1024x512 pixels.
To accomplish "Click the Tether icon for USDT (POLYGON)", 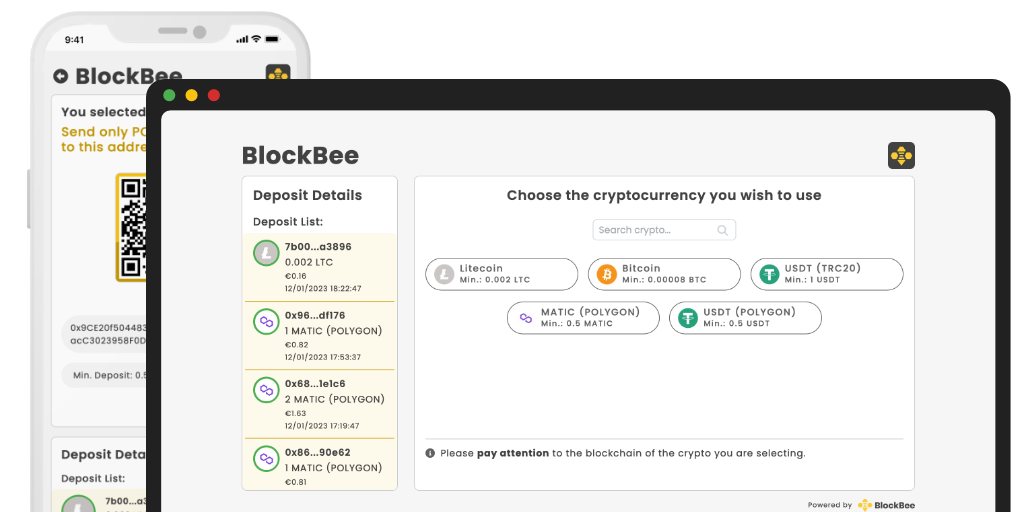I will click(688, 318).
